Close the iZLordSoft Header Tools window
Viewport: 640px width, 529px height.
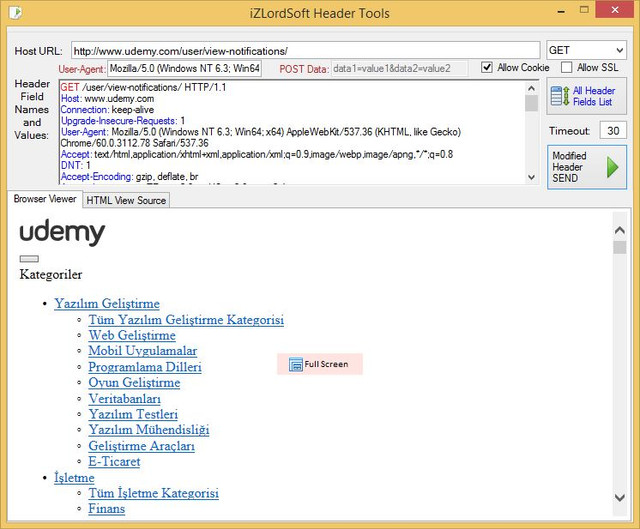tap(615, 10)
